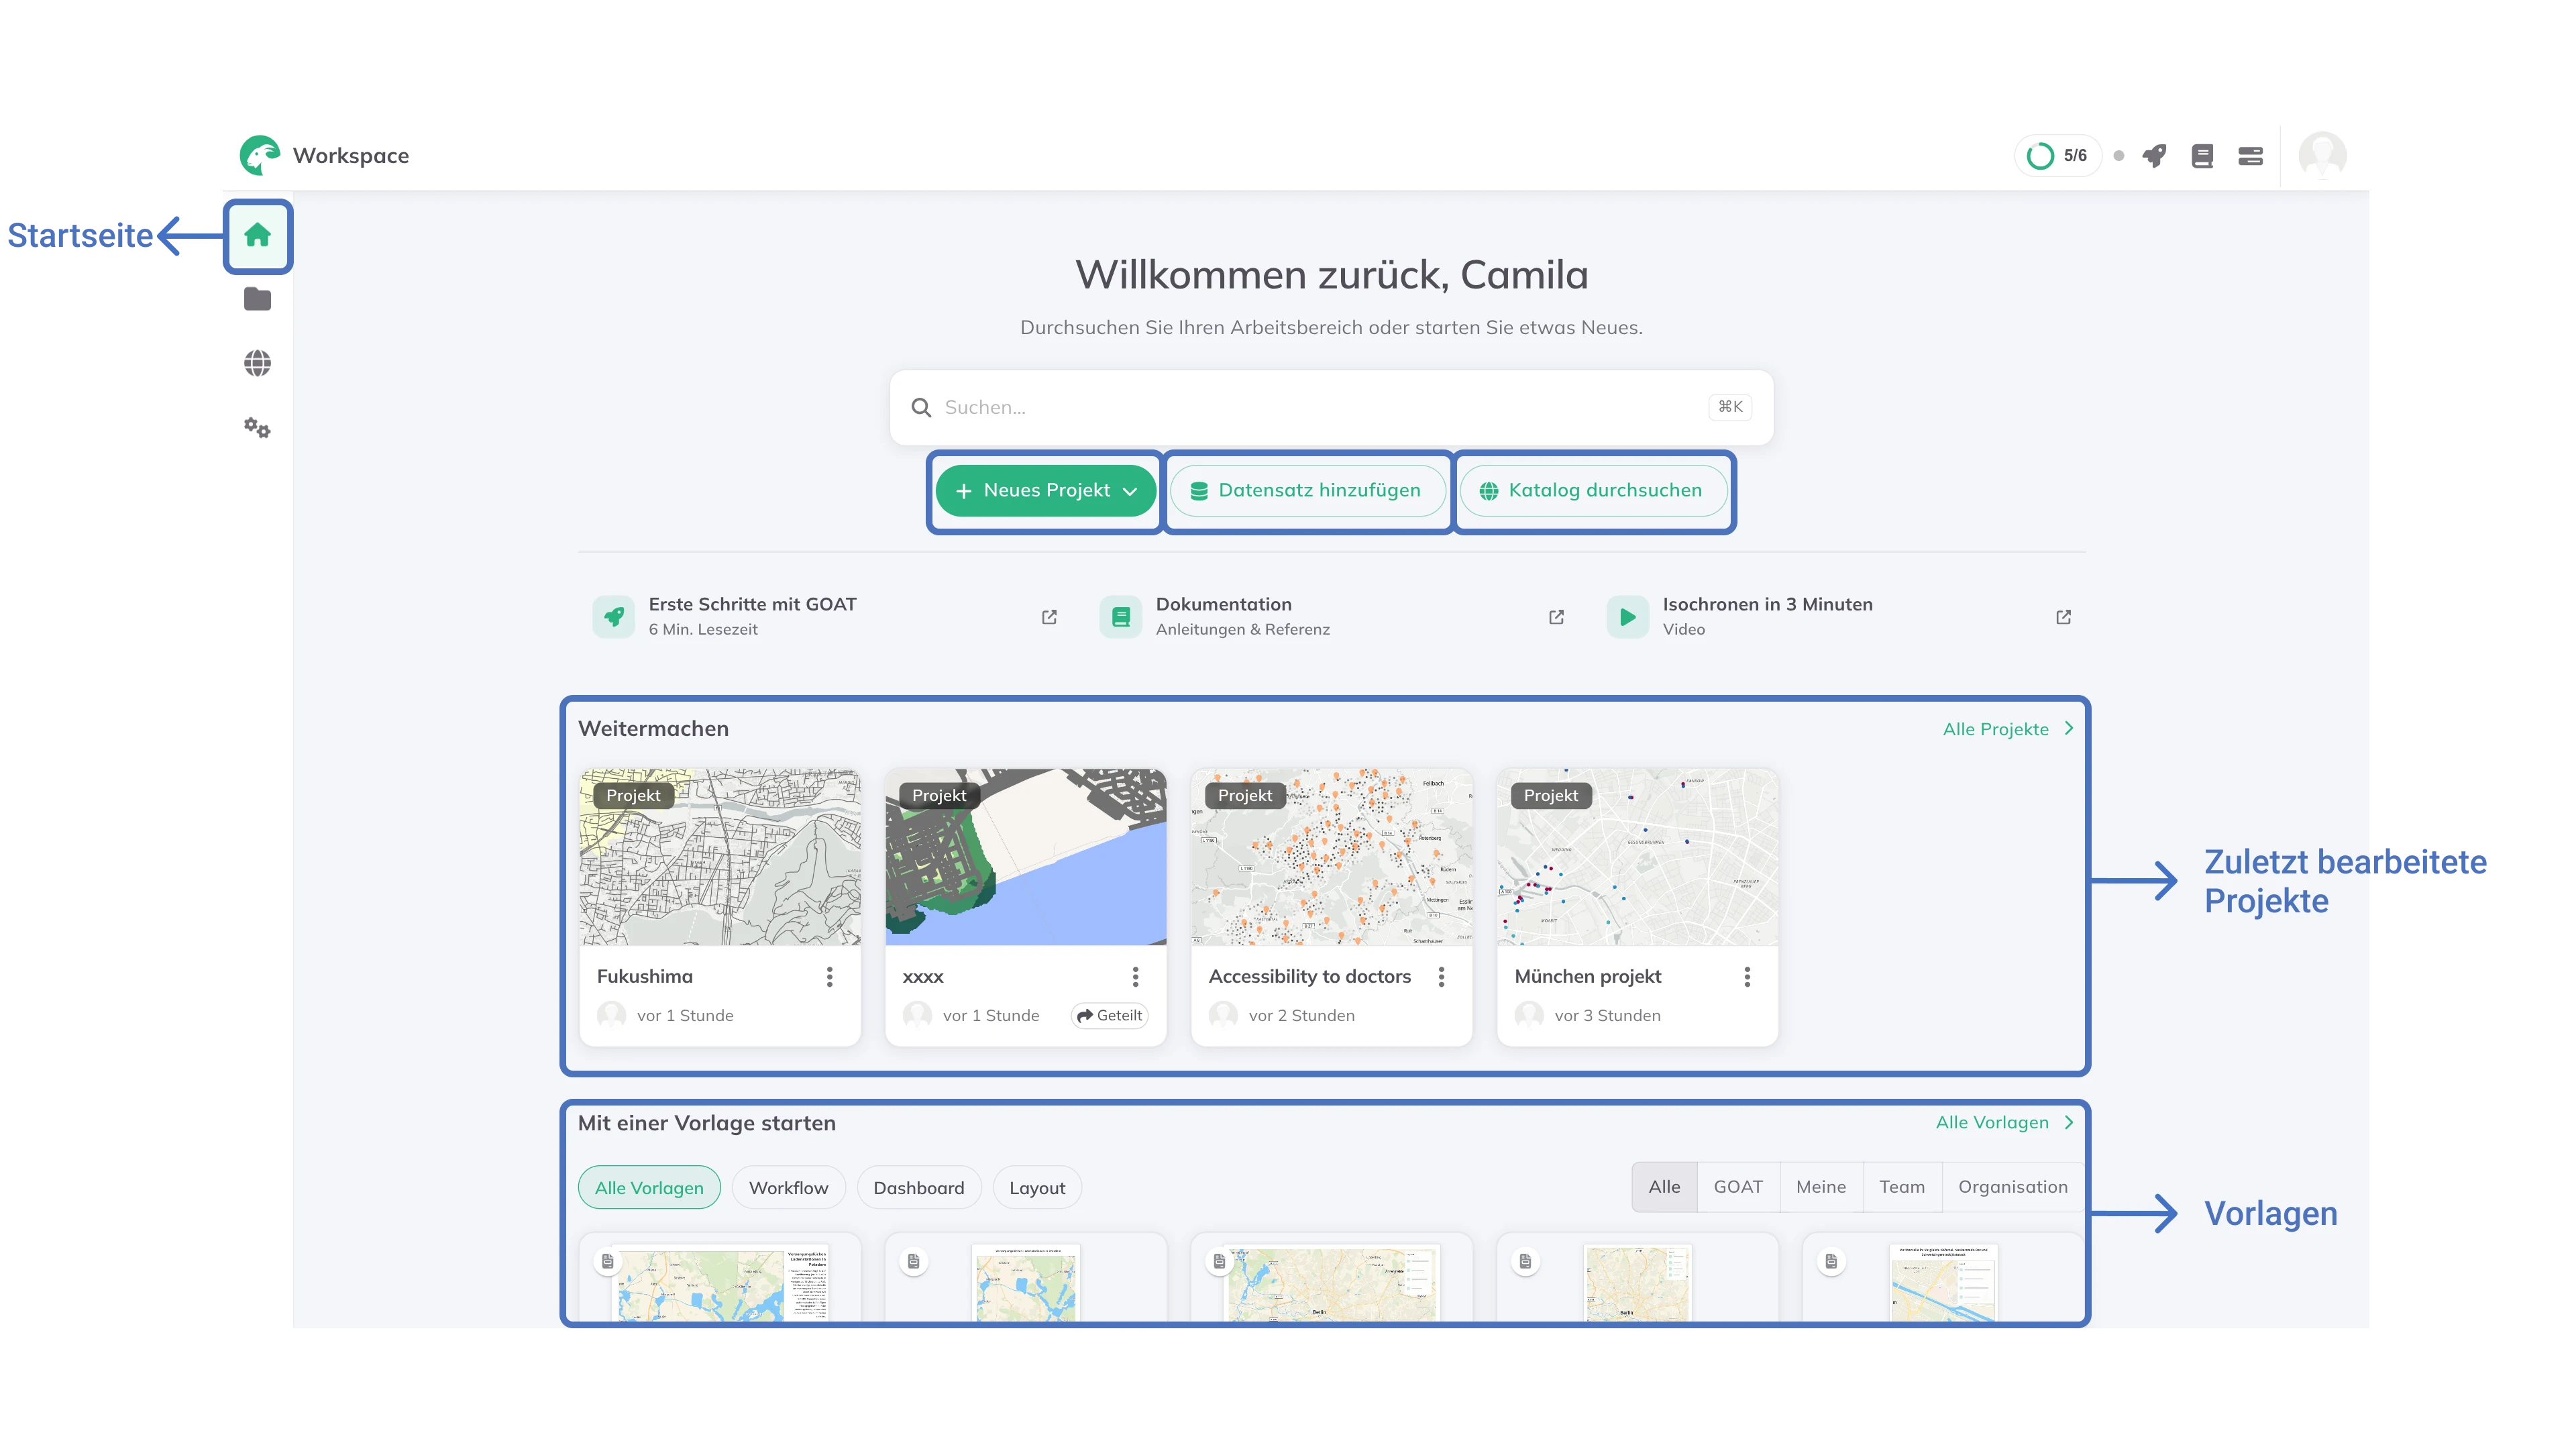Open three-dot menu of Fukushima project
This screenshot has width=2576, height=1449.
pos(829,977)
